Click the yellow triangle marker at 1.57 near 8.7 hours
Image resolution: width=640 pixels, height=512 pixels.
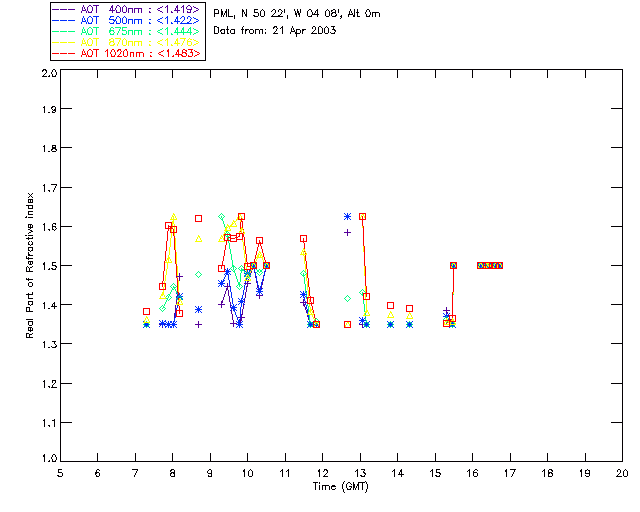198,238
